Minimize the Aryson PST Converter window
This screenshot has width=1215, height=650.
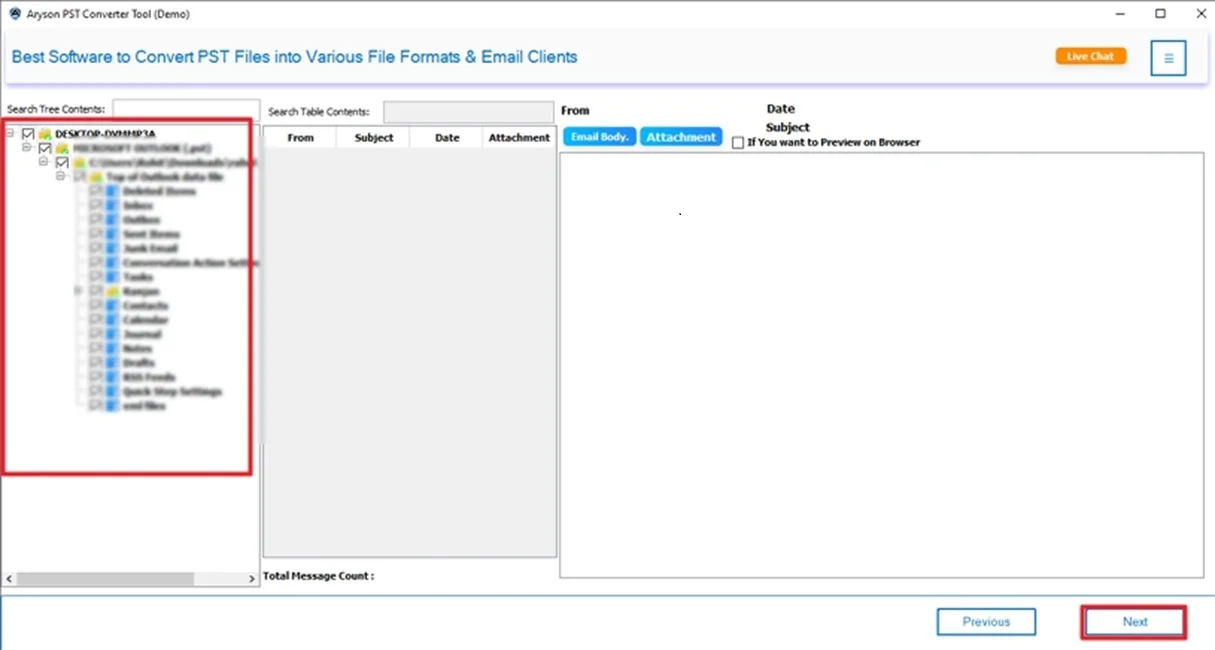[x=1118, y=14]
